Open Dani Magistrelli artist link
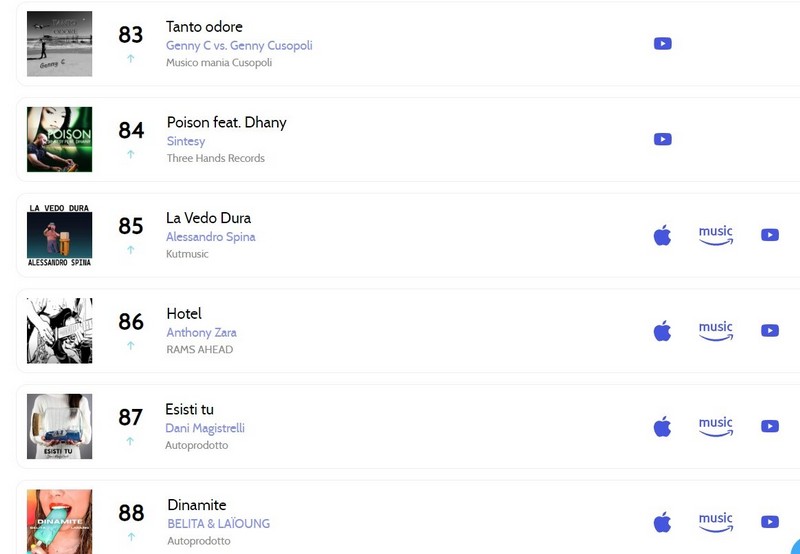 pyautogui.click(x=205, y=428)
